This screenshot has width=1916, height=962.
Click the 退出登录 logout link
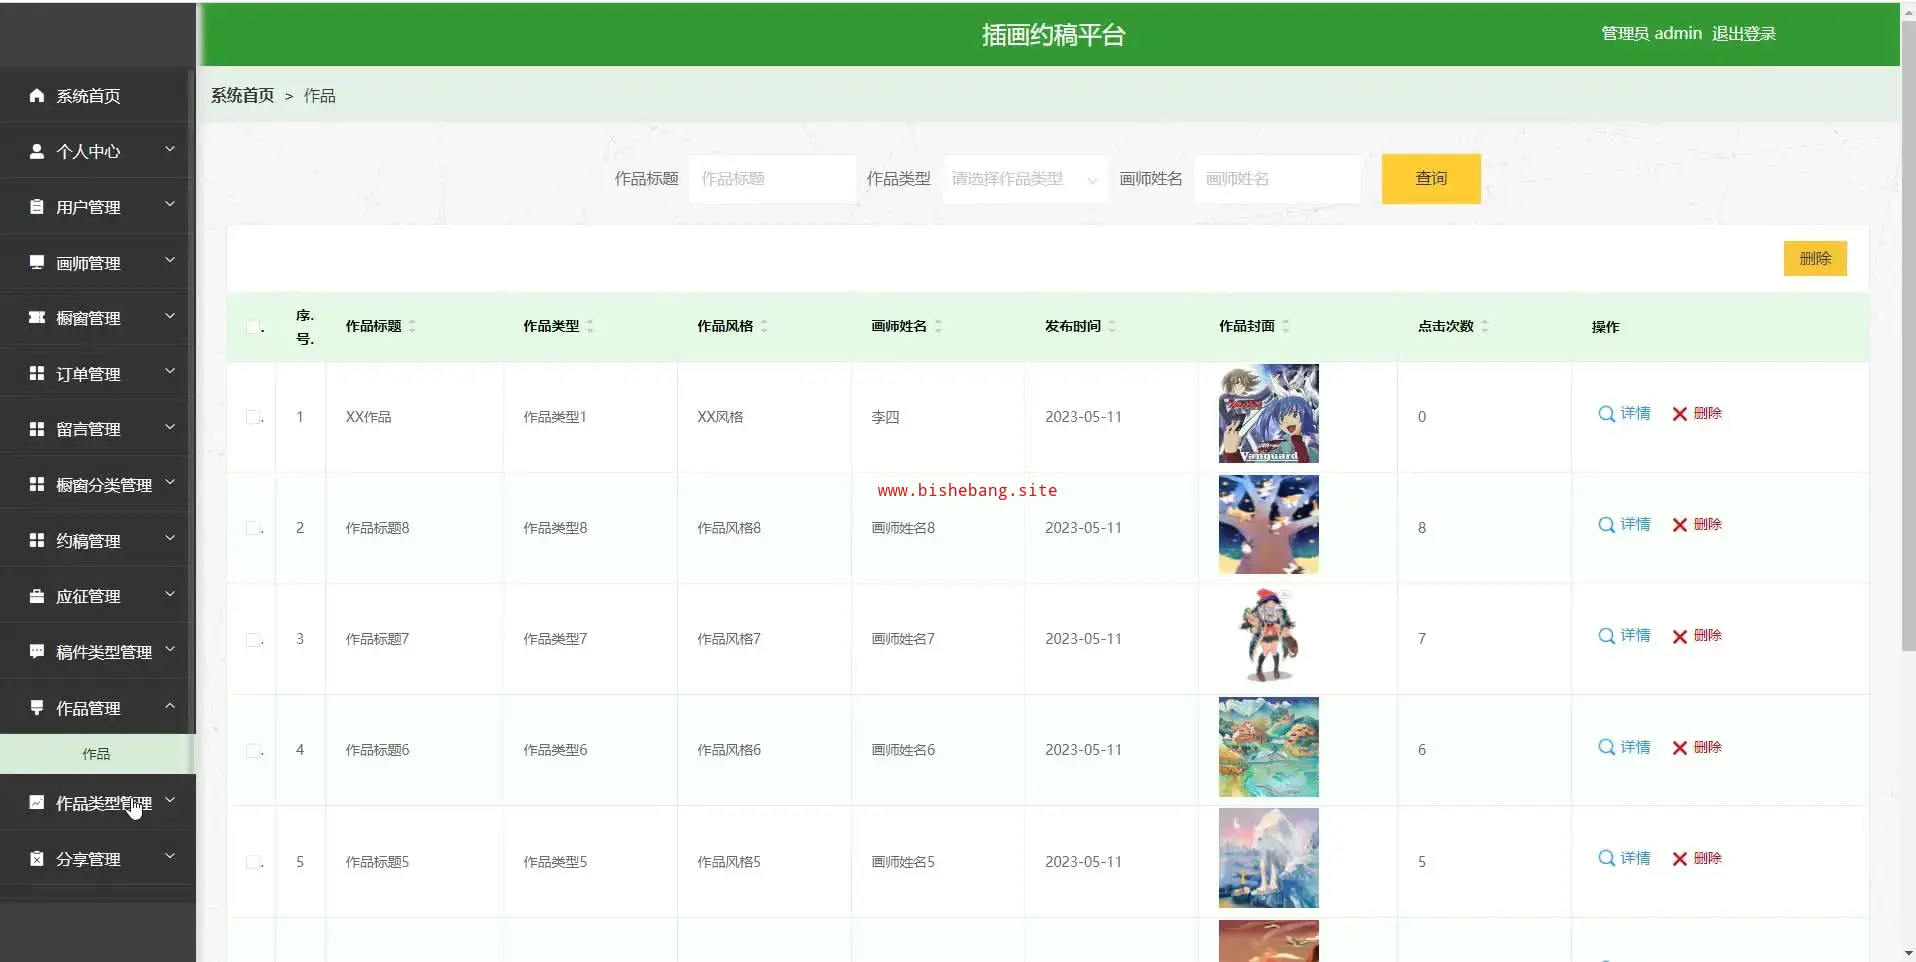pos(1744,33)
